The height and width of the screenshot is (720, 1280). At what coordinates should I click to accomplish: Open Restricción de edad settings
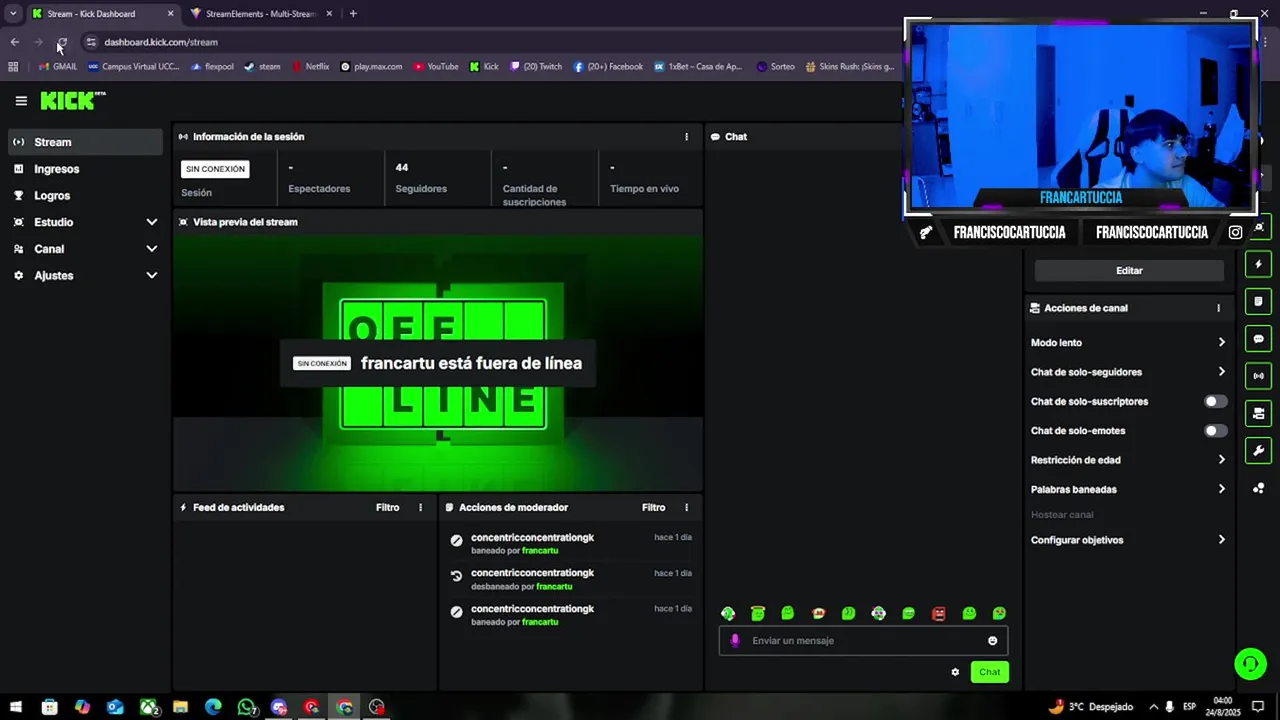(x=1129, y=460)
